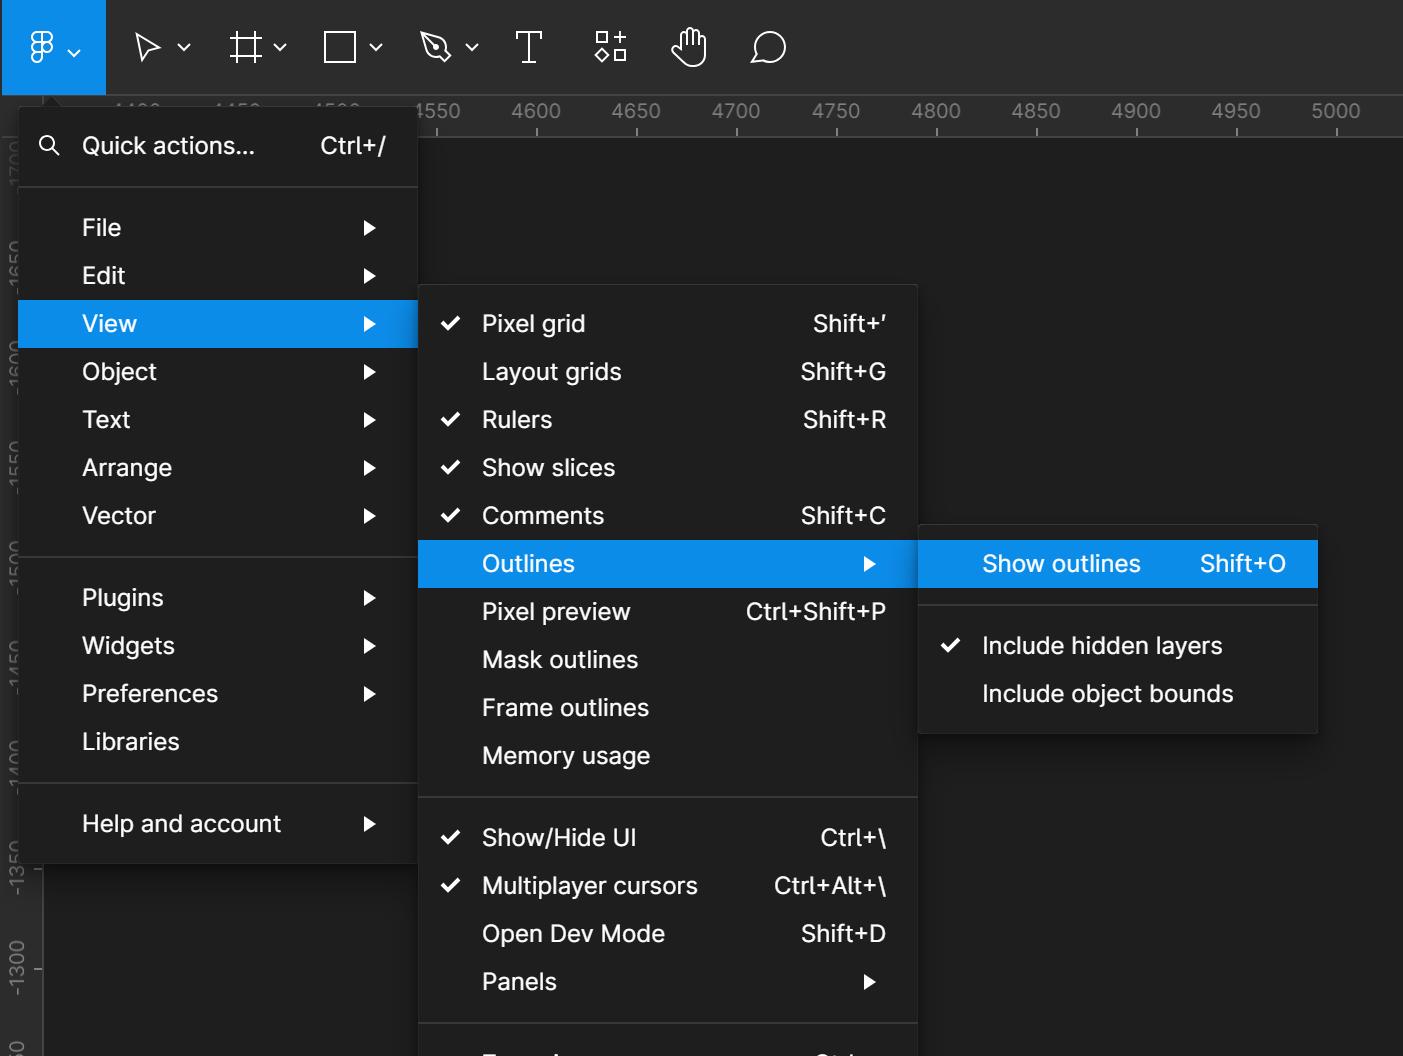Image resolution: width=1403 pixels, height=1056 pixels.
Task: Expand the Panels submenu arrow
Action: (x=869, y=982)
